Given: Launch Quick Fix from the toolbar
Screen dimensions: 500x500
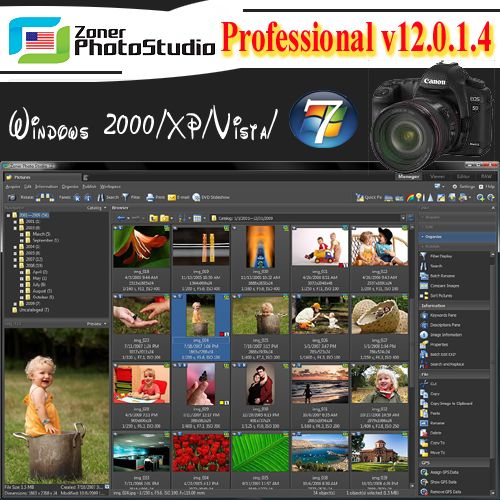Looking at the screenshot, I should [368, 197].
